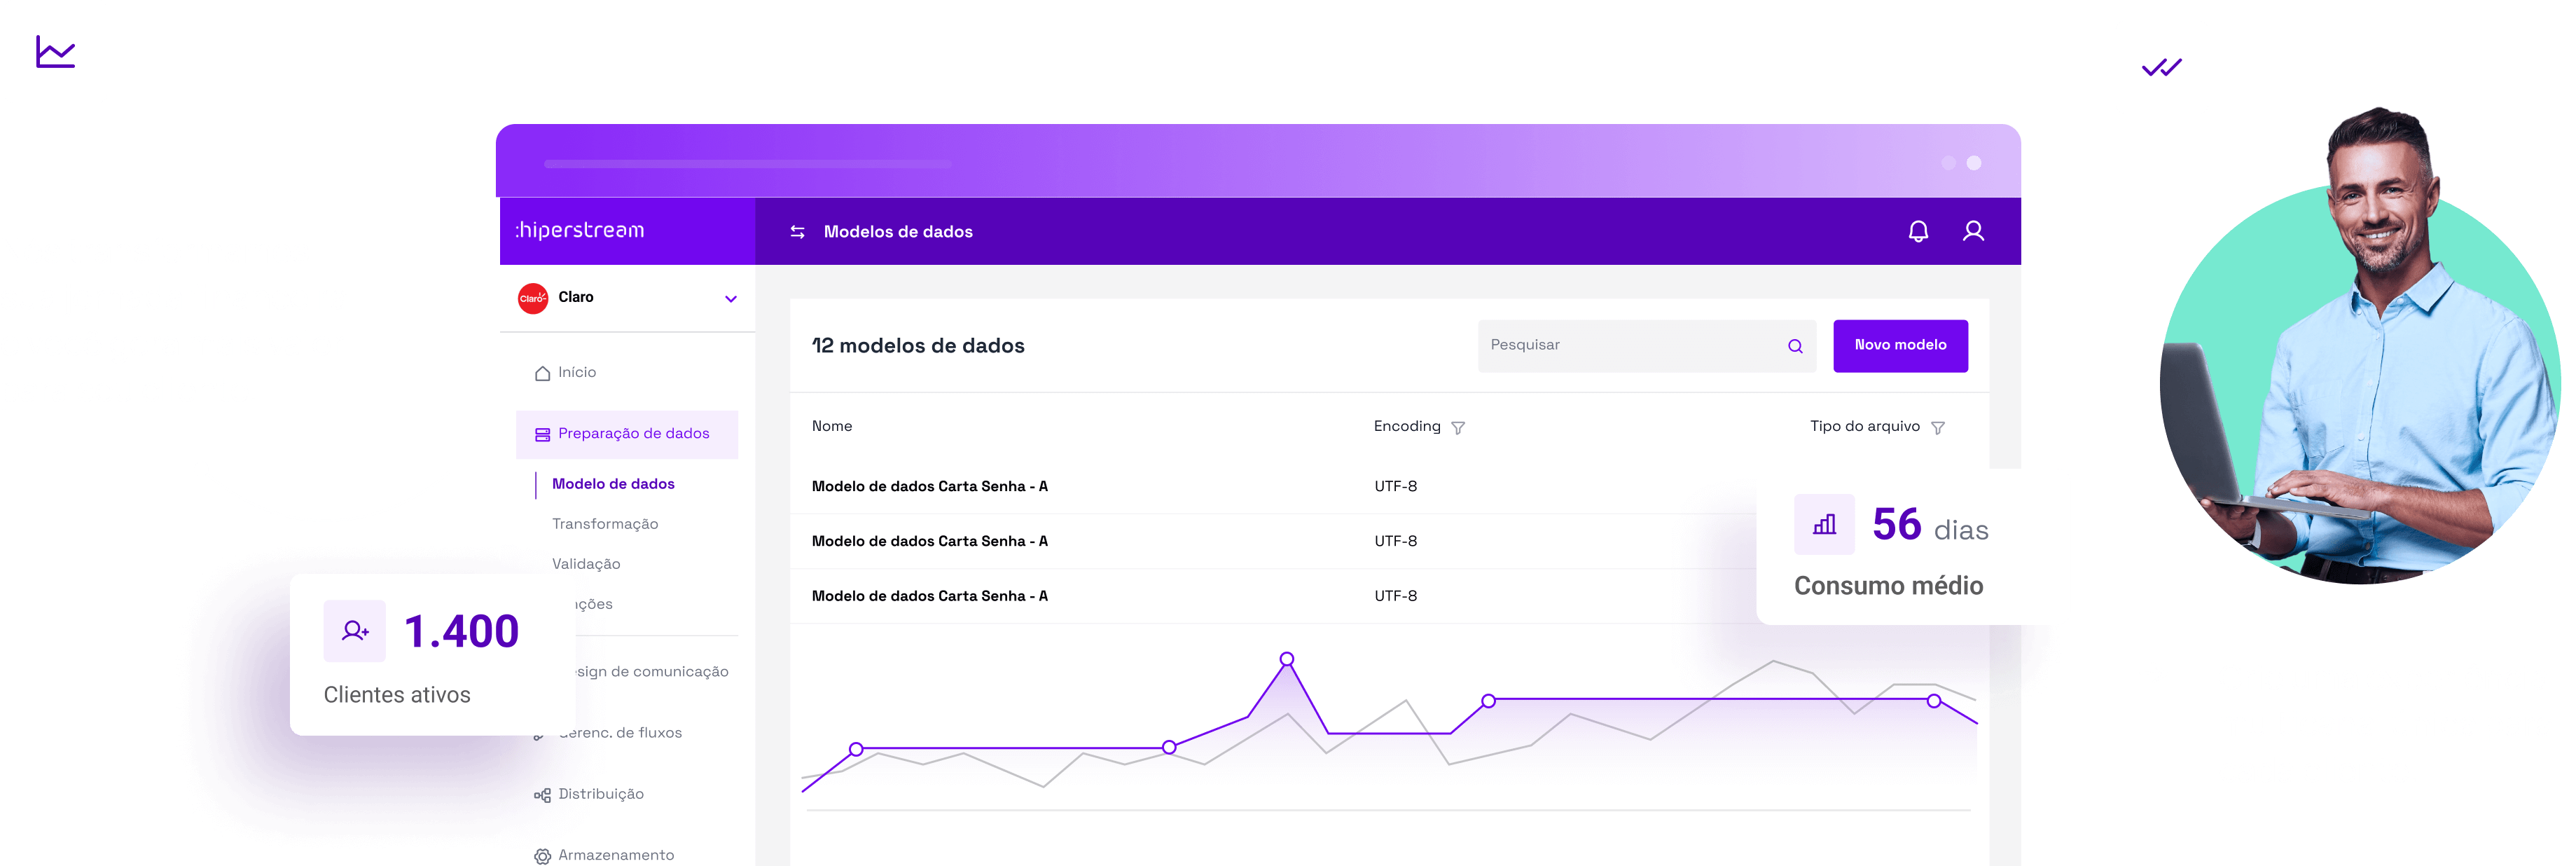Click the Modelos de dados header title

(898, 232)
